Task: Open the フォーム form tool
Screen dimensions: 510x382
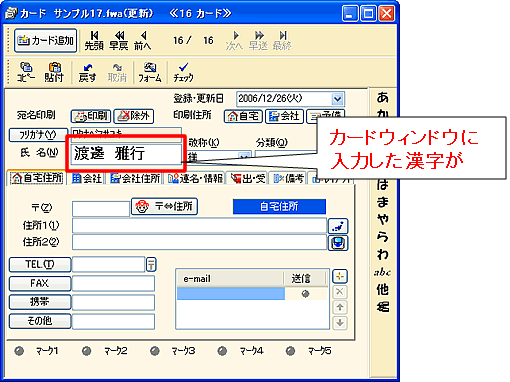Action: tap(150, 72)
